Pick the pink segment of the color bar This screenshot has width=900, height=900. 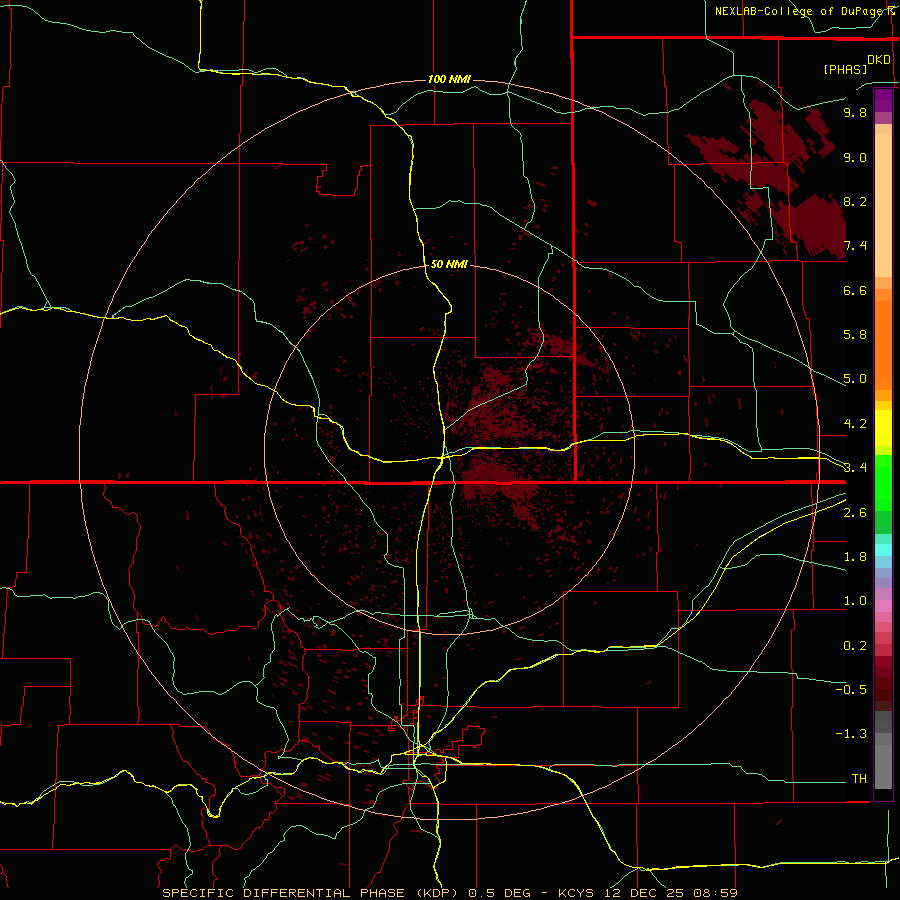click(x=883, y=606)
